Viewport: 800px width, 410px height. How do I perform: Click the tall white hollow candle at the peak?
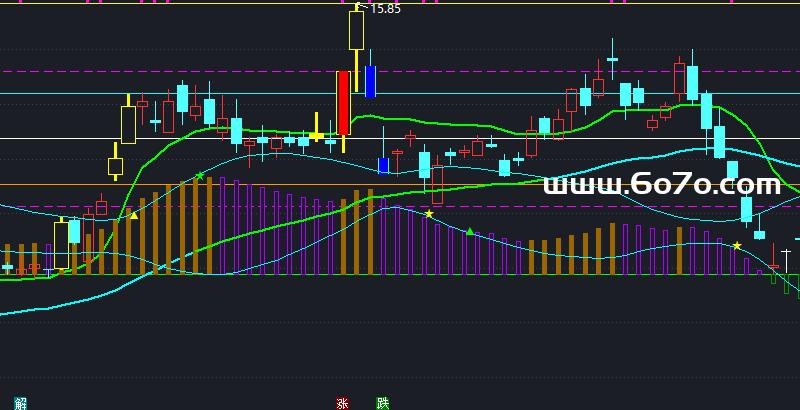356,30
